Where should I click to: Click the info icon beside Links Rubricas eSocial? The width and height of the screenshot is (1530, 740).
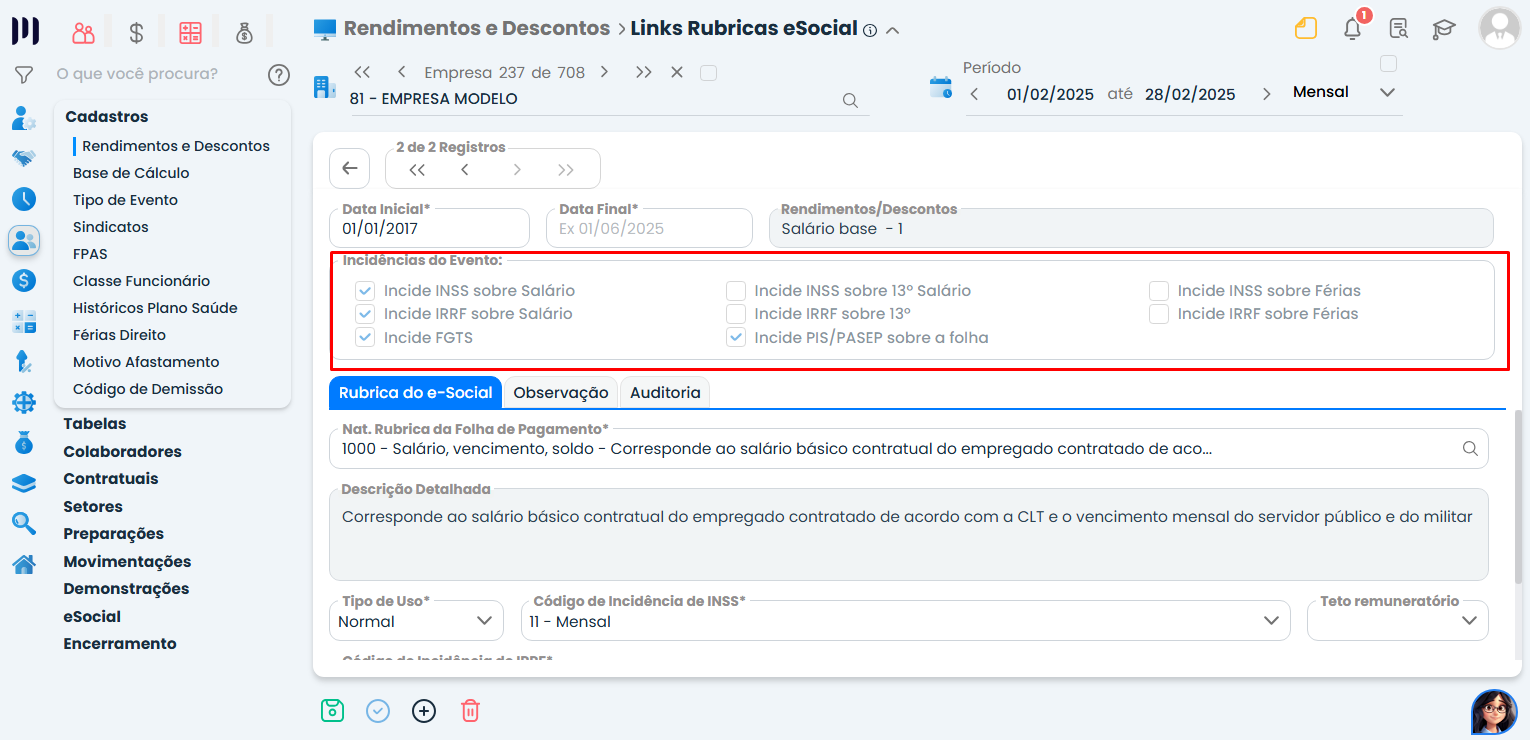pyautogui.click(x=870, y=30)
